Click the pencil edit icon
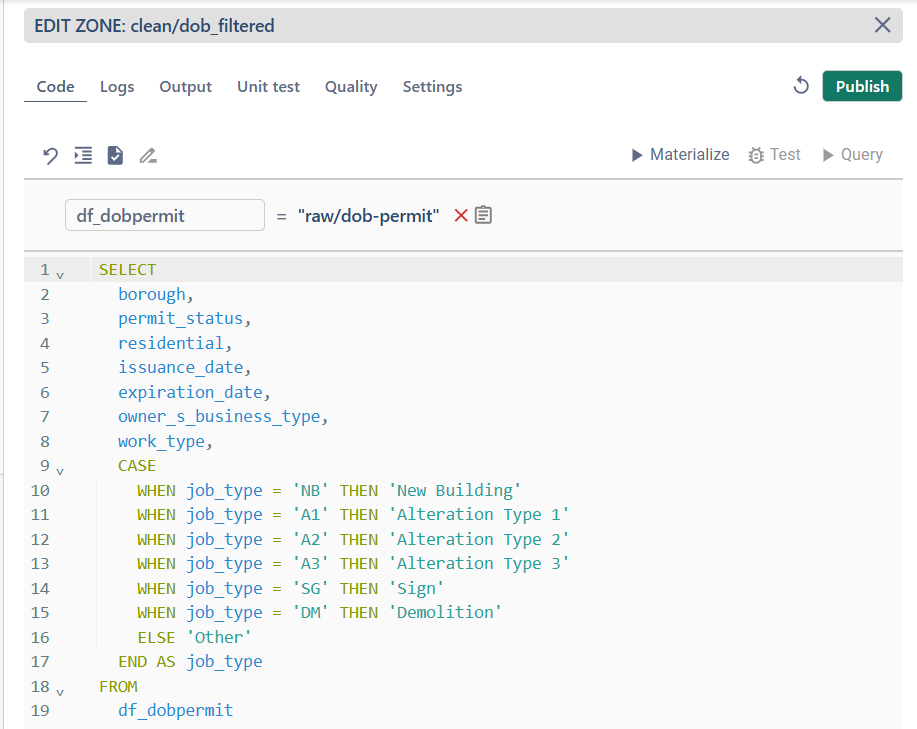 click(148, 156)
